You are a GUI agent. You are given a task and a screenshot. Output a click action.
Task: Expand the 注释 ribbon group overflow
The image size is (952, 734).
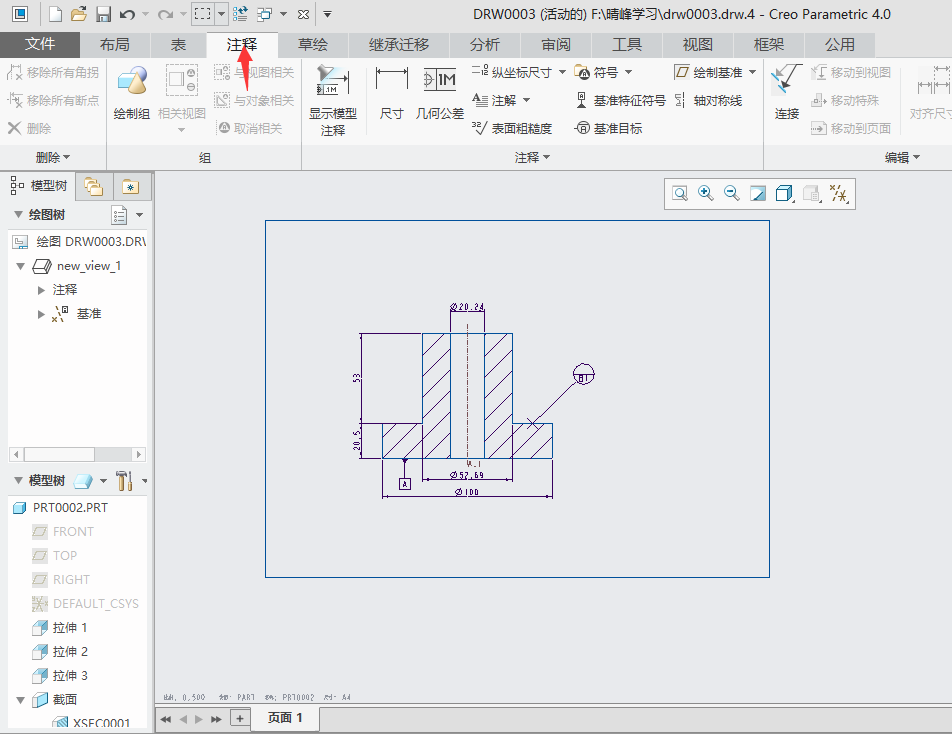532,157
